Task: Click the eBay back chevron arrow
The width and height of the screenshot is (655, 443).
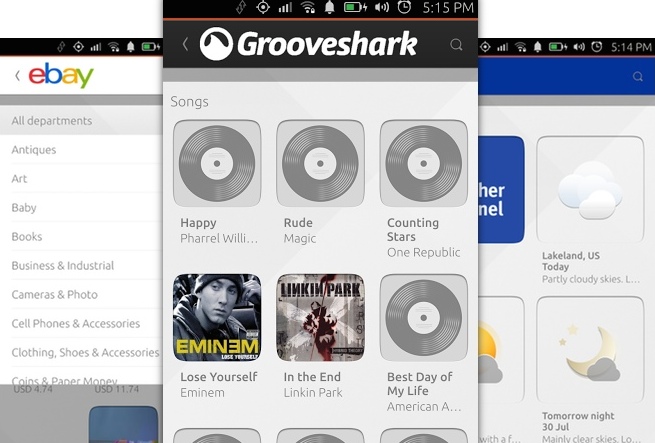Action: pyautogui.click(x=17, y=76)
